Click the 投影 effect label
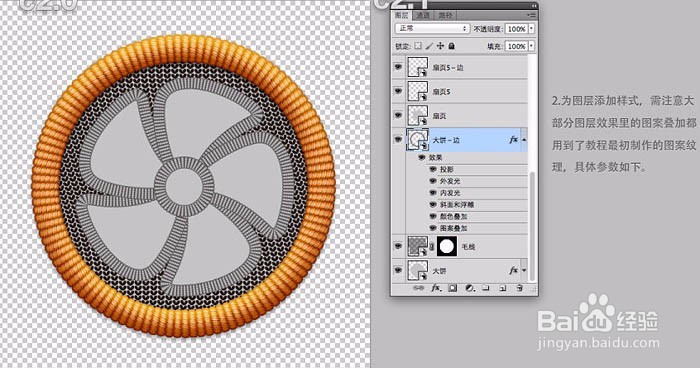 click(x=446, y=169)
